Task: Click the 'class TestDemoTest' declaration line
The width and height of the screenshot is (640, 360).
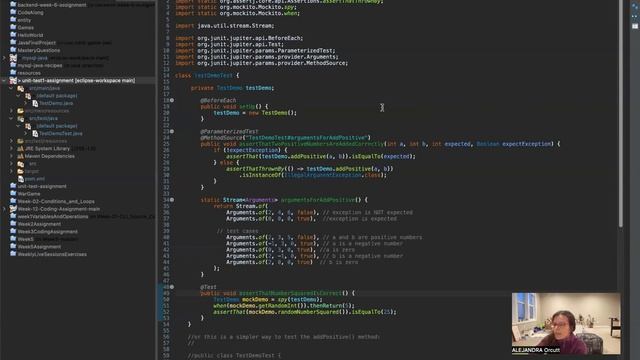Action: (x=207, y=76)
